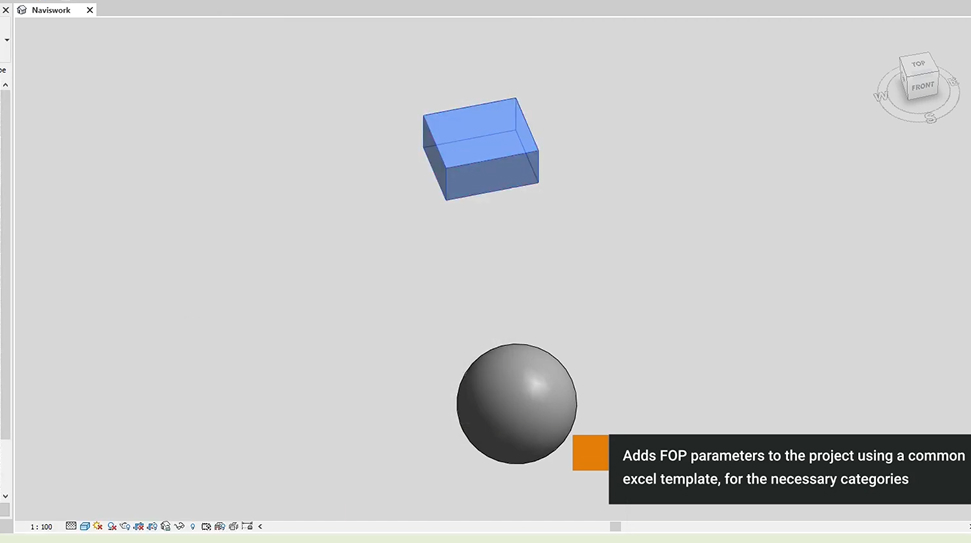Click the Highlight Displacement Sets icon
971x543 pixels.
click(233, 526)
